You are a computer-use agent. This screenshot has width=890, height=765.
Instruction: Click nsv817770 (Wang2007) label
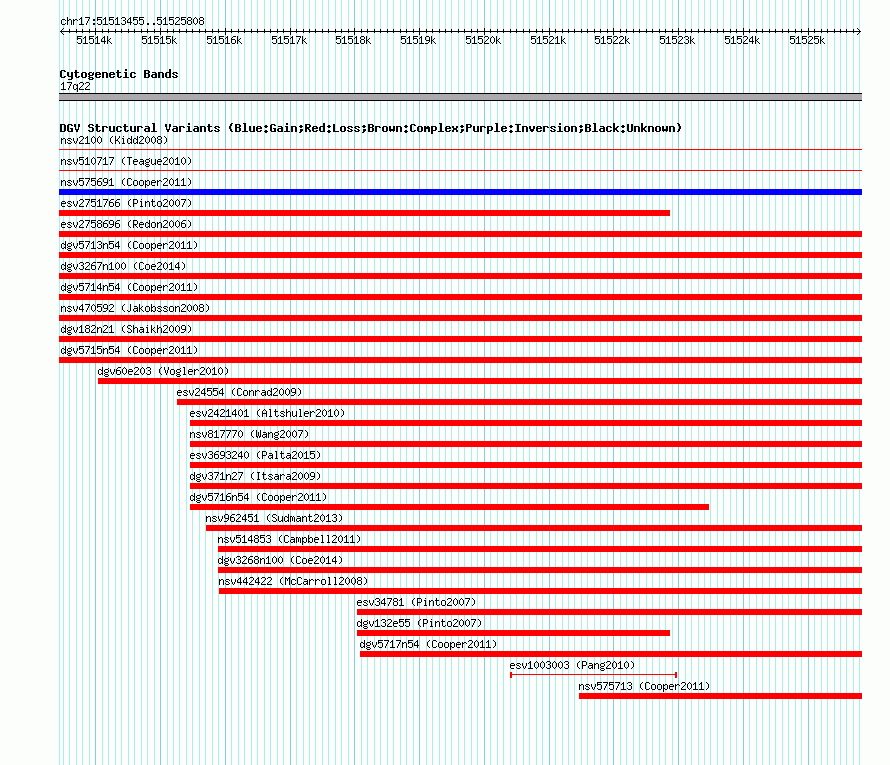coord(249,434)
